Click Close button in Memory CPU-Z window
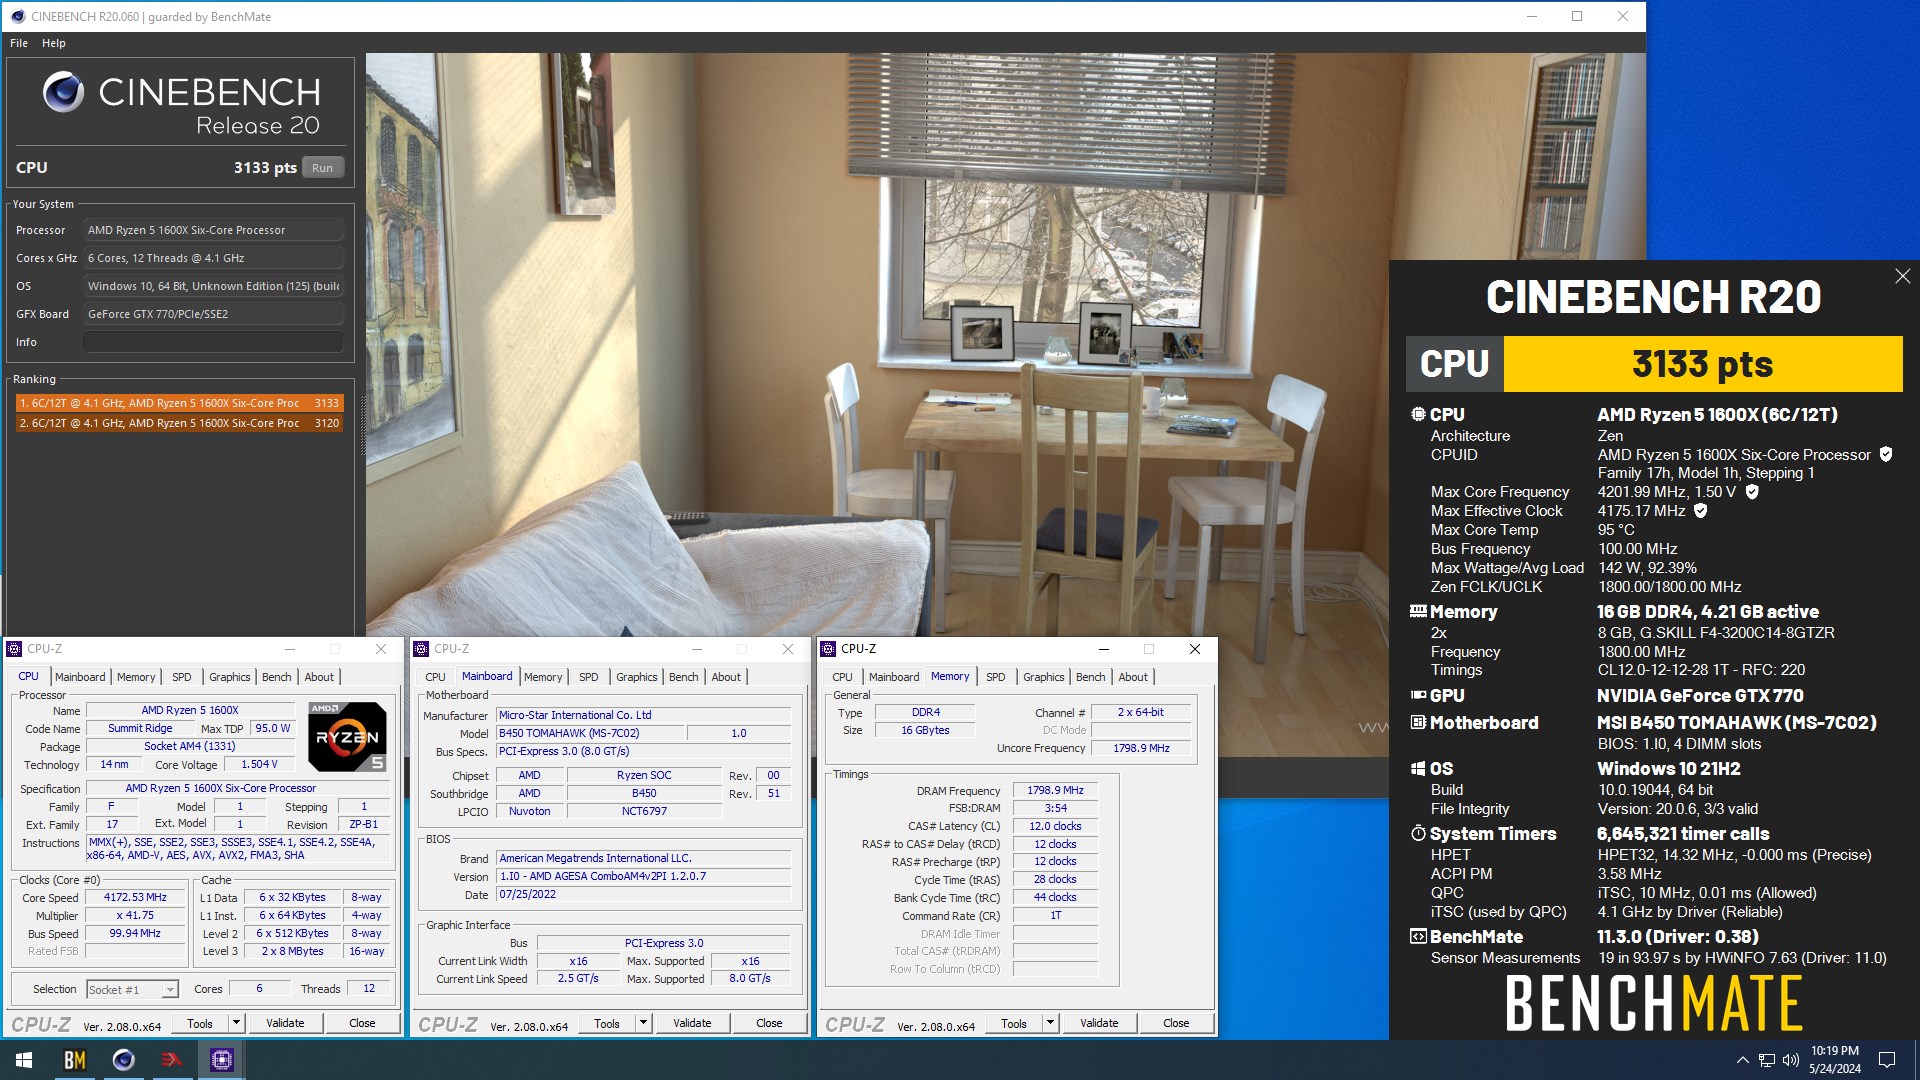The height and width of the screenshot is (1080, 1920). point(1176,1023)
